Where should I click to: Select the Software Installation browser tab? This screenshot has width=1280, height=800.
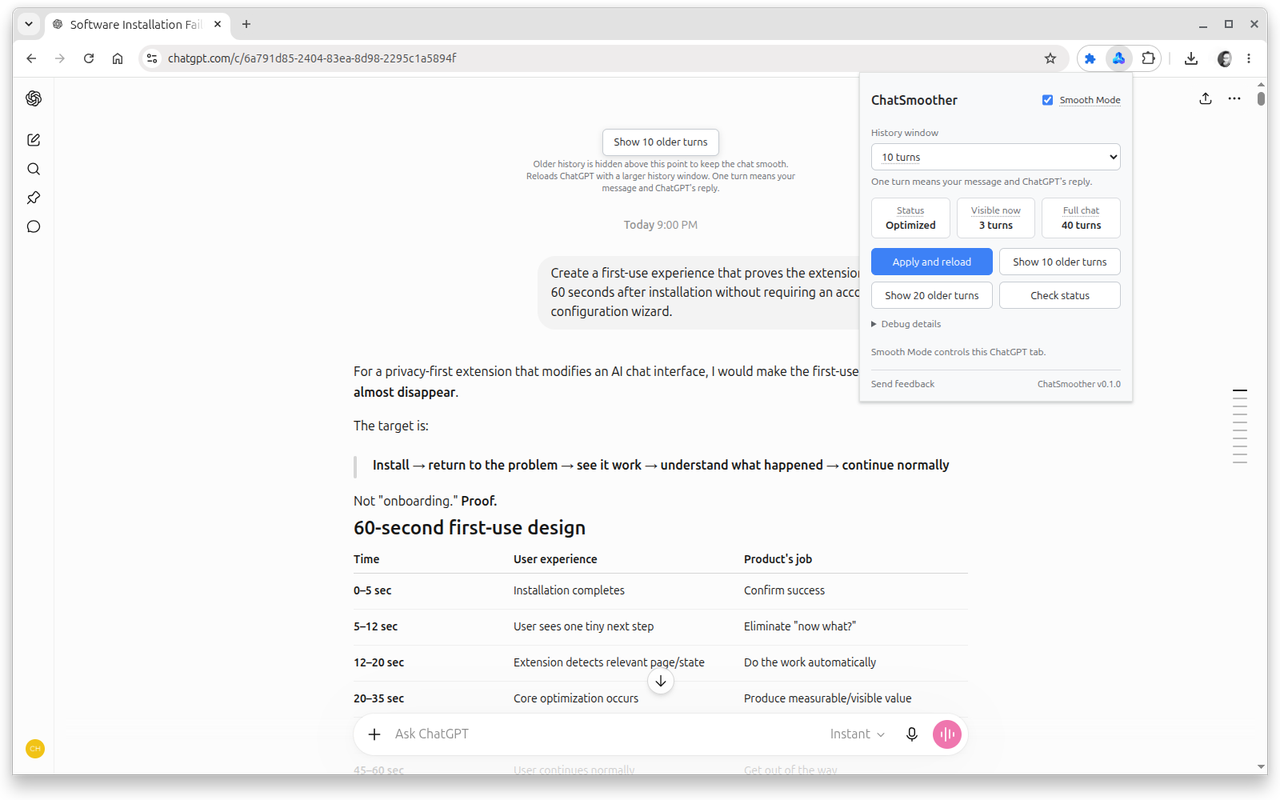[x=135, y=24]
